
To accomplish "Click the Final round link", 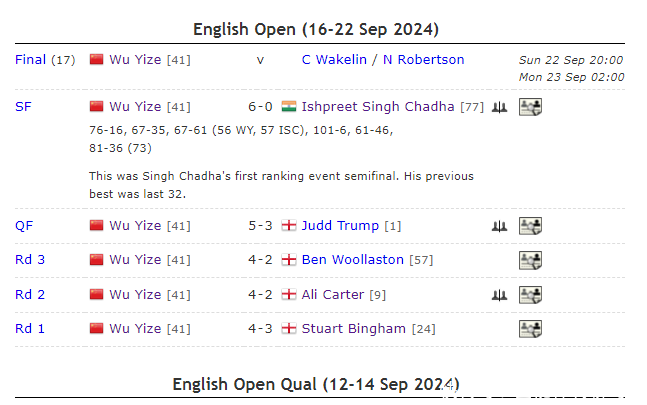I will [30, 60].
